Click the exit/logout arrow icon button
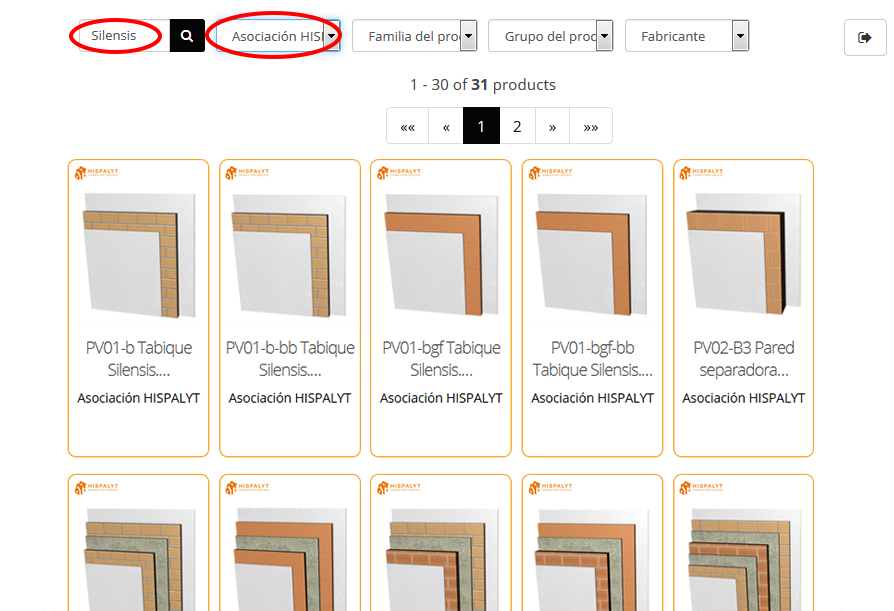Viewport: 894px width, 611px height. (865, 38)
